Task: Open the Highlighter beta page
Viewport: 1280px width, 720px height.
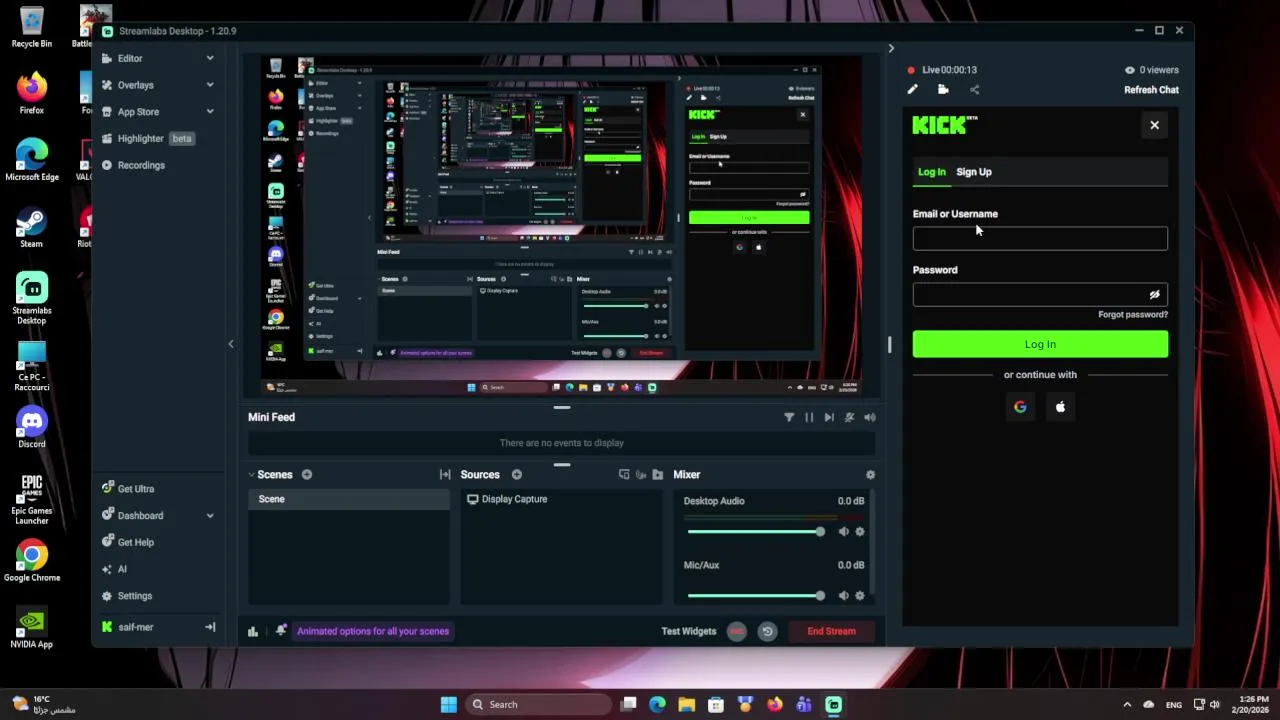Action: coord(148,138)
